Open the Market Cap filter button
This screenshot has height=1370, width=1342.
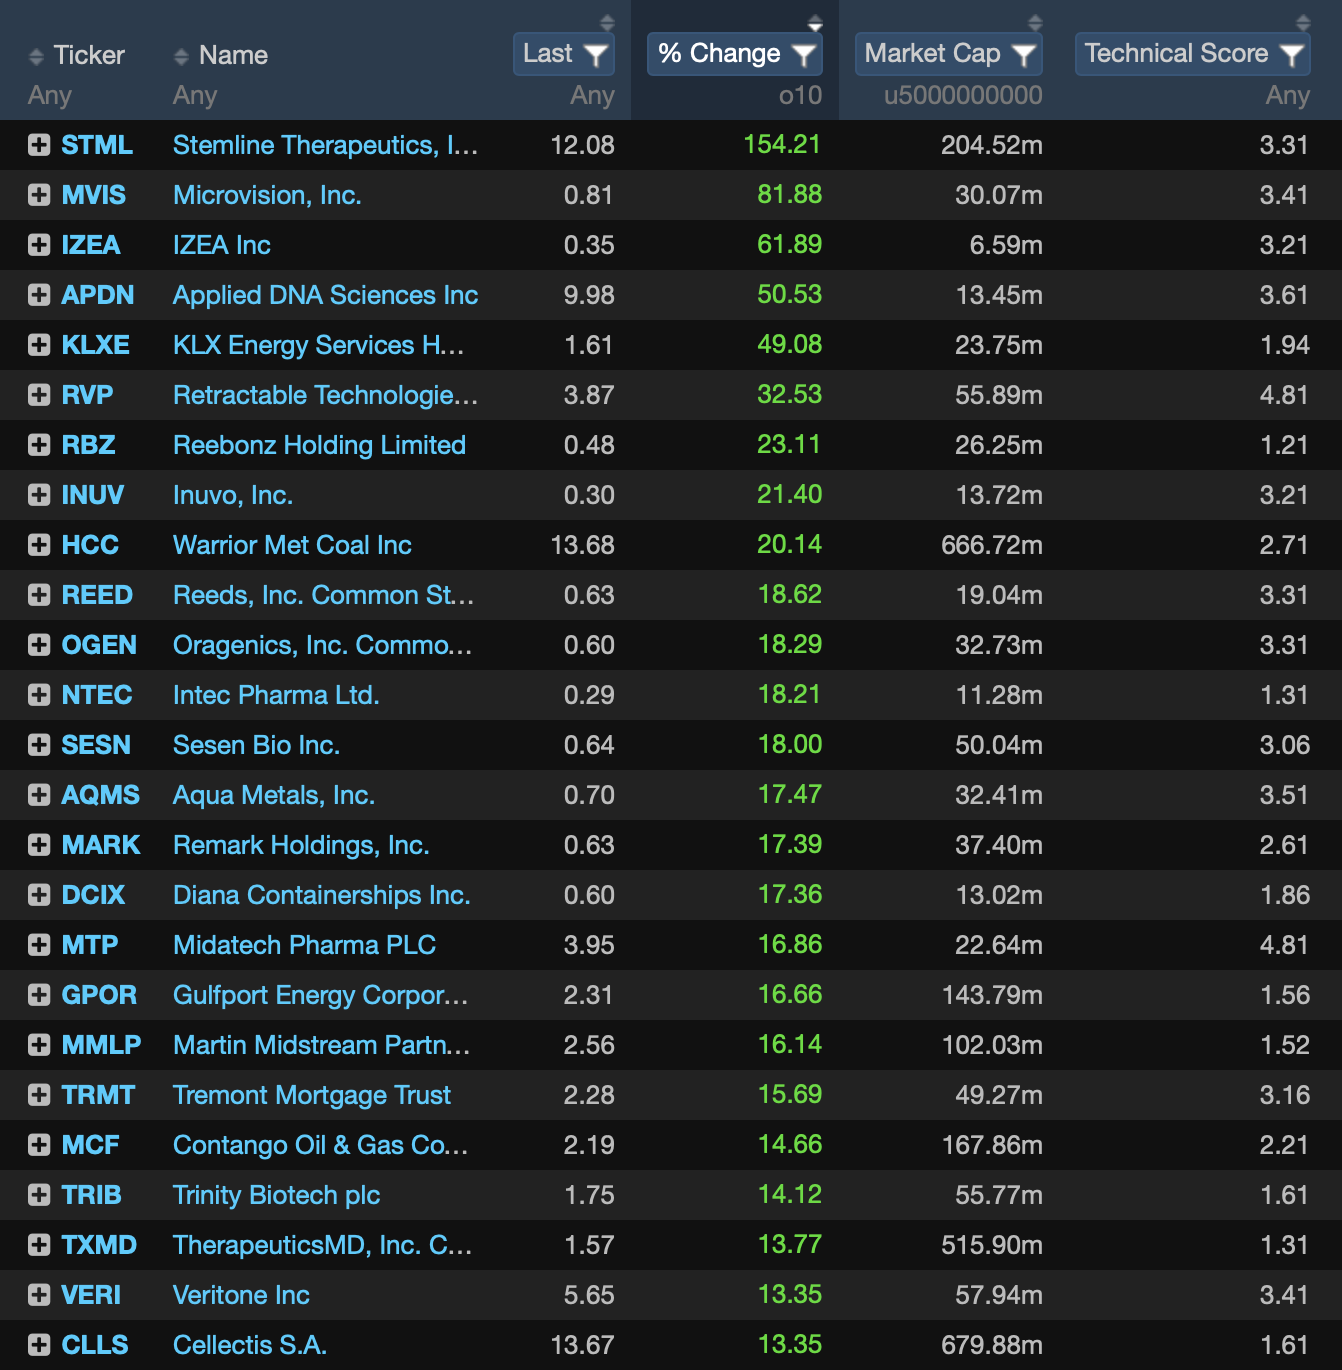pyautogui.click(x=949, y=54)
